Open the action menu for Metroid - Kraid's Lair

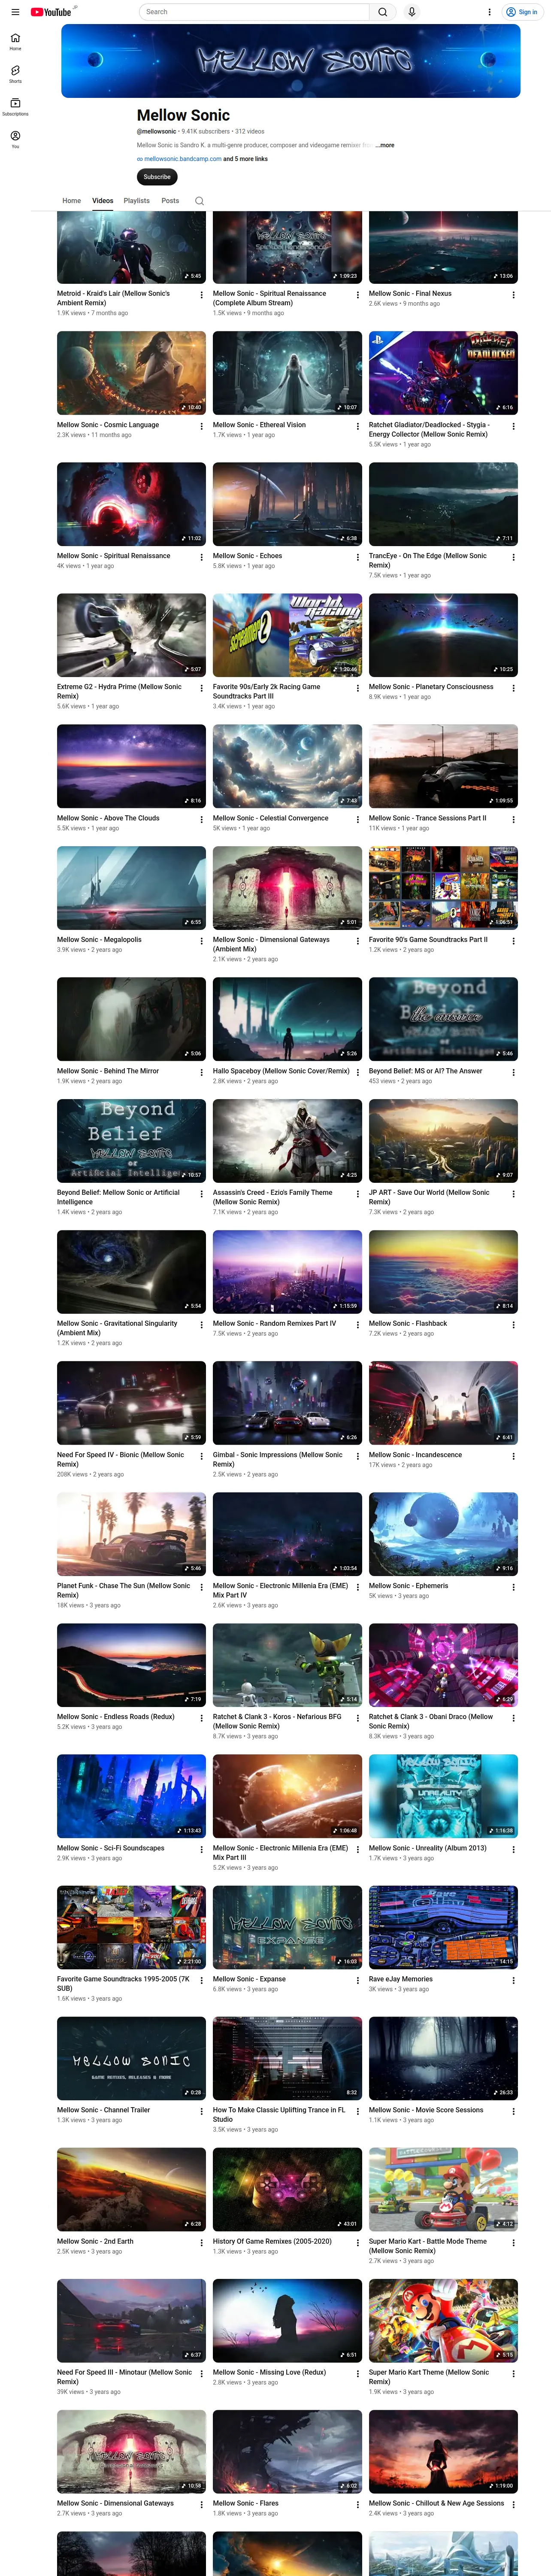(201, 295)
